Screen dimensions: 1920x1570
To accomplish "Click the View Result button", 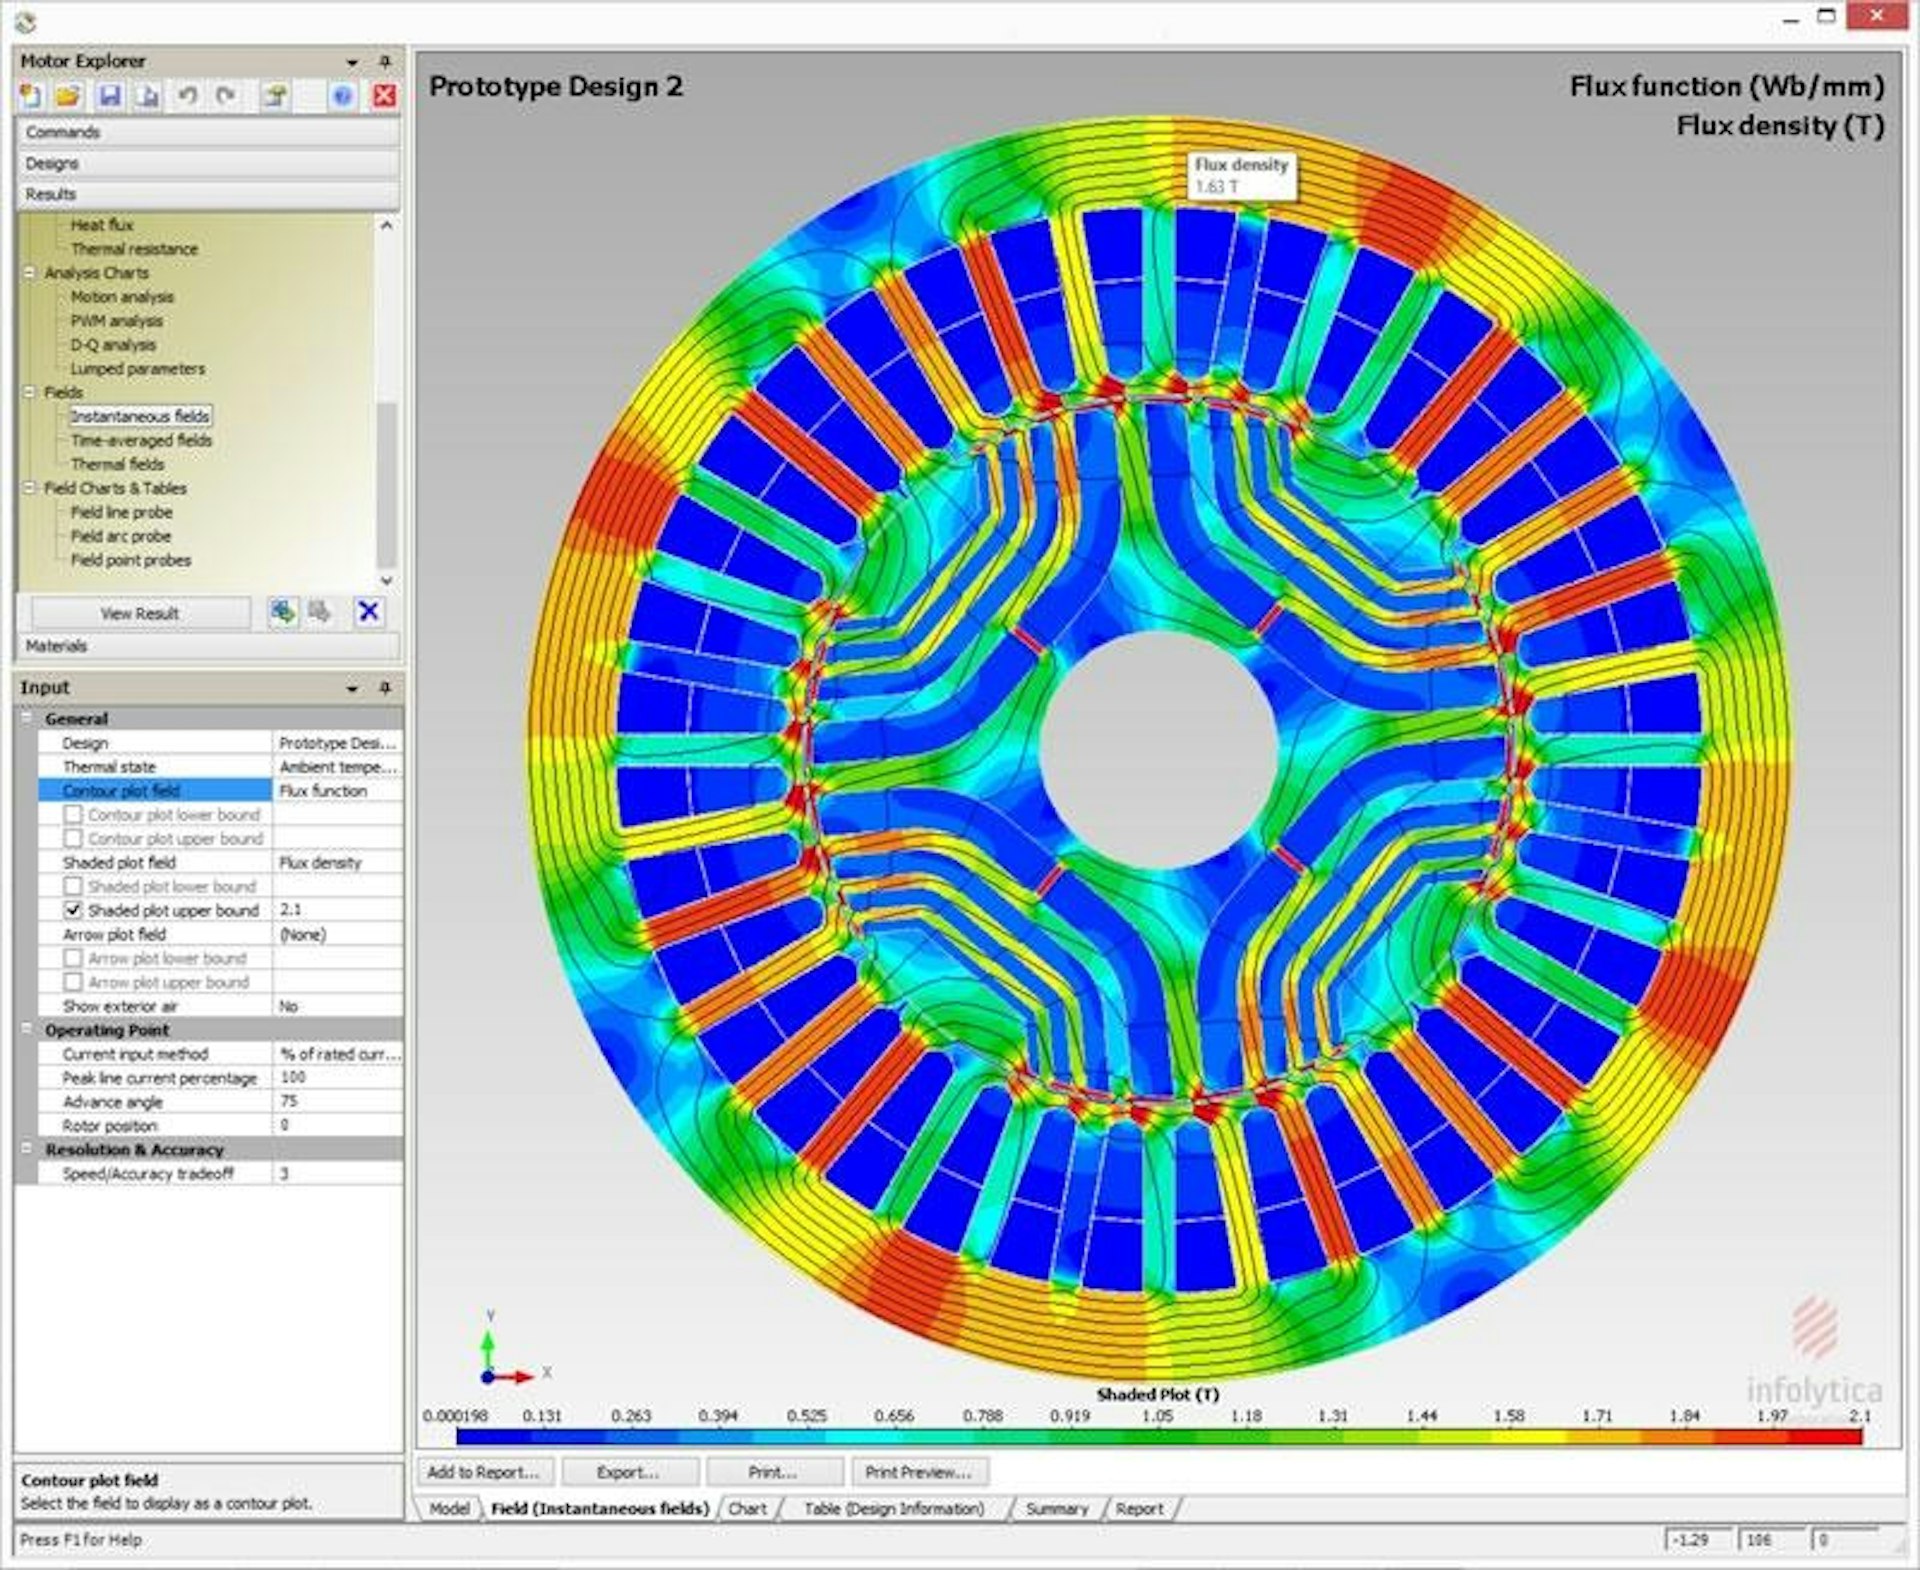I will (x=139, y=614).
